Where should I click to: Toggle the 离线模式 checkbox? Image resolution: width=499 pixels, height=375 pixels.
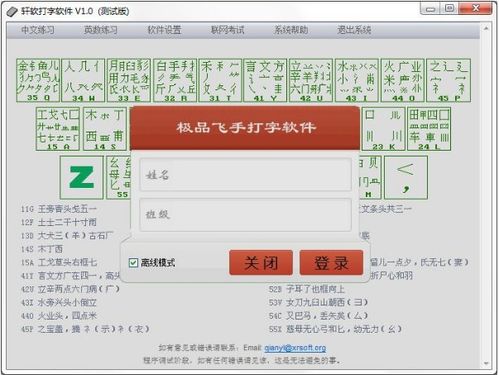click(133, 263)
